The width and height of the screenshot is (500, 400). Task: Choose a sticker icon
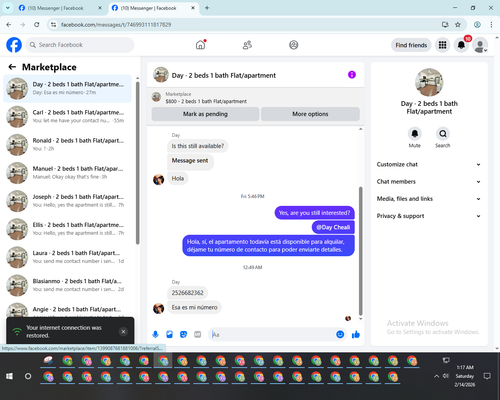tap(183, 334)
